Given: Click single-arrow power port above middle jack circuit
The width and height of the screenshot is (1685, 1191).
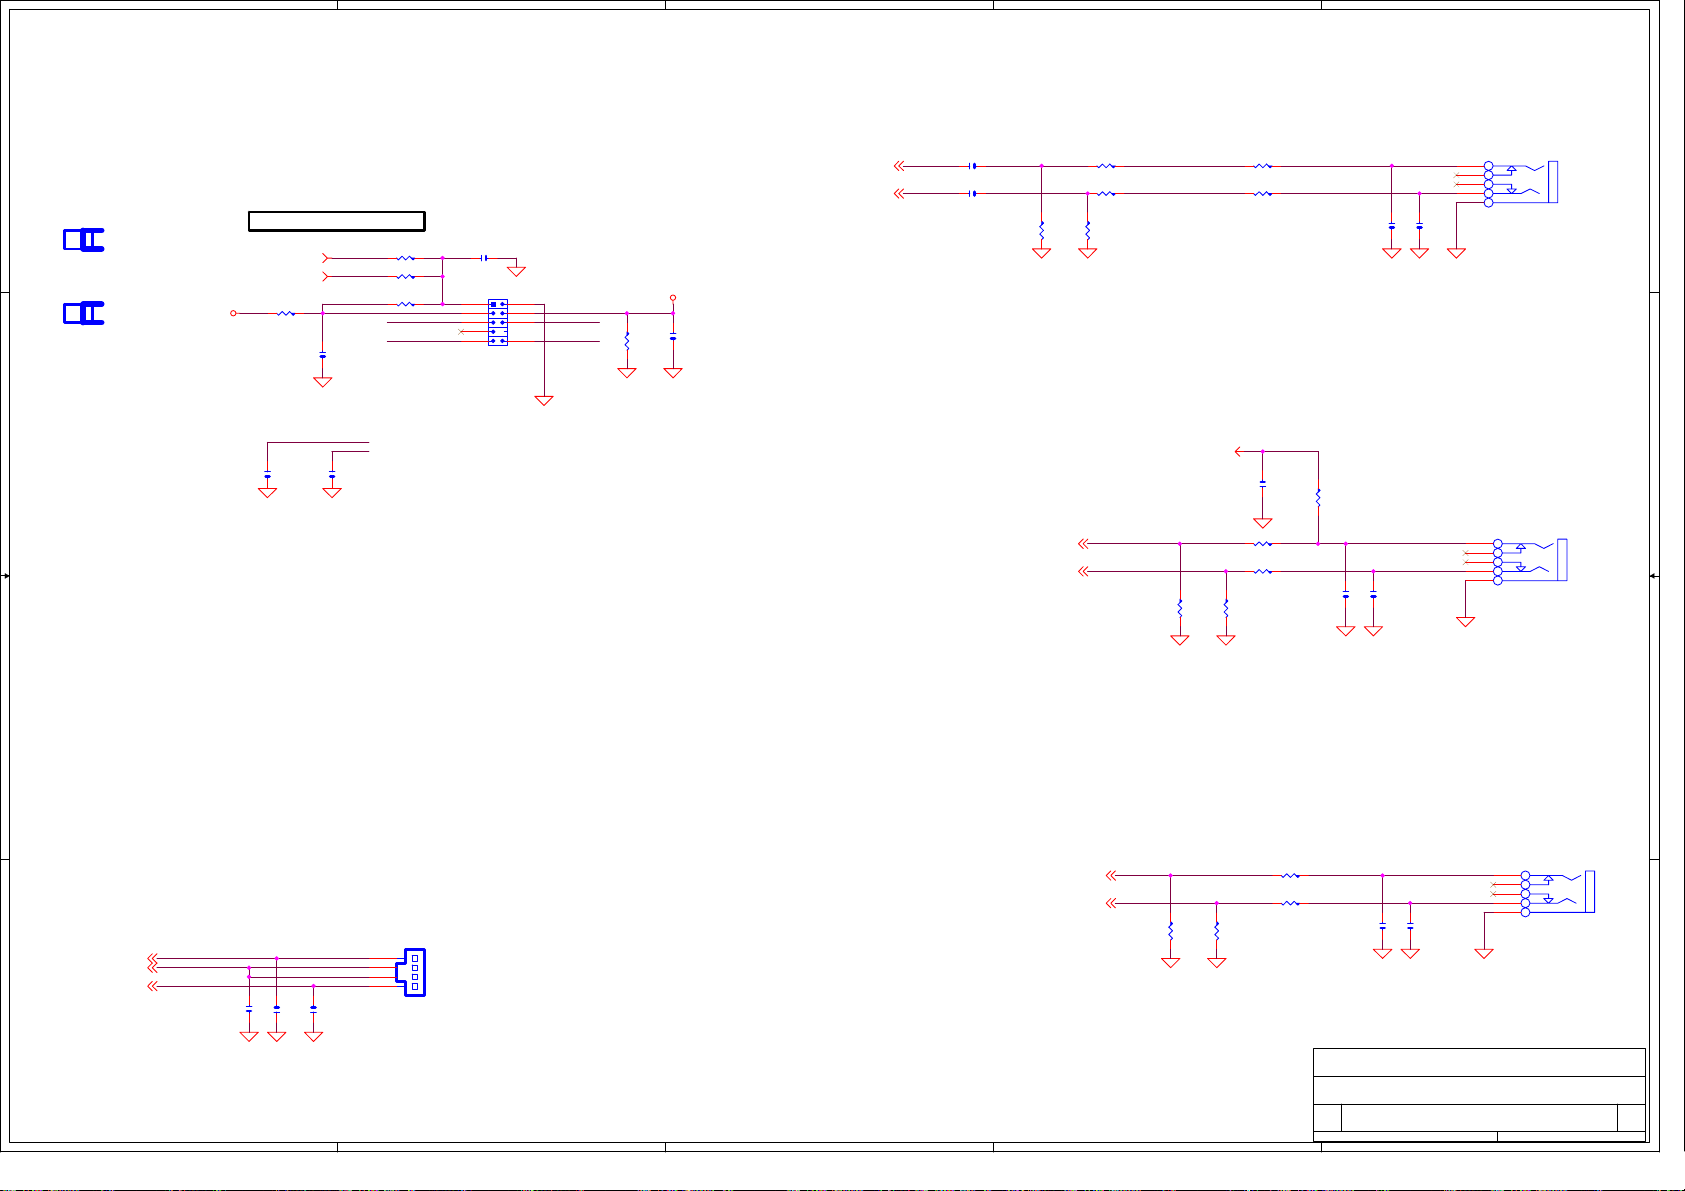Looking at the screenshot, I should click(x=1239, y=451).
